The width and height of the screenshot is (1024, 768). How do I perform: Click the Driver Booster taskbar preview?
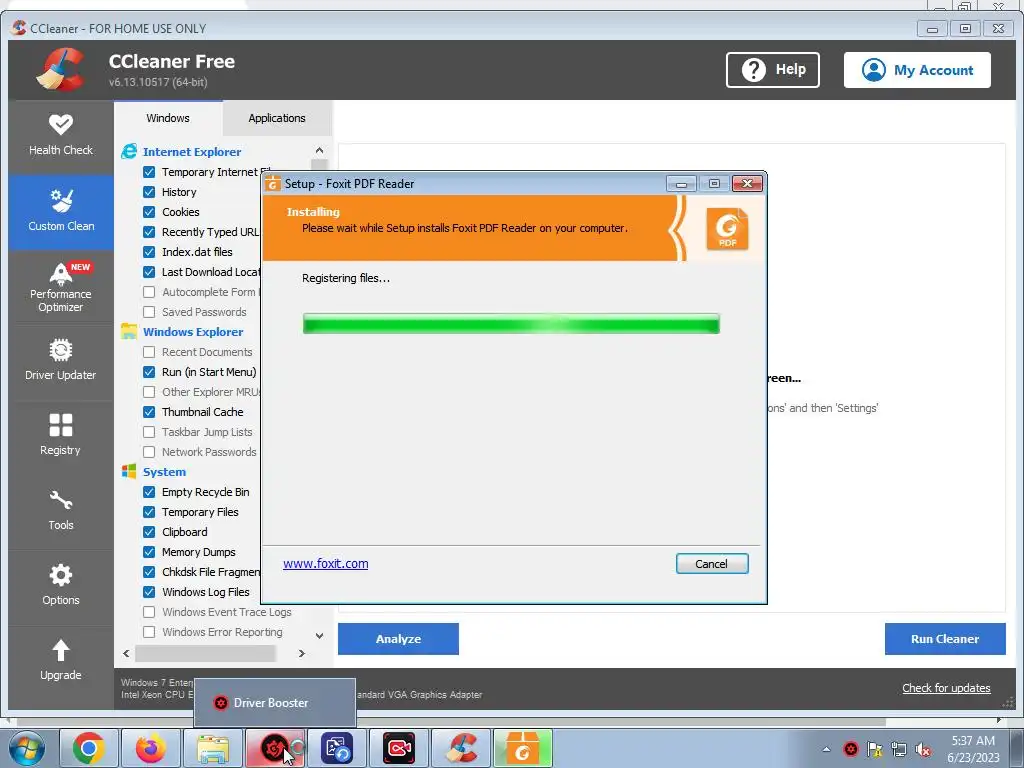click(275, 703)
